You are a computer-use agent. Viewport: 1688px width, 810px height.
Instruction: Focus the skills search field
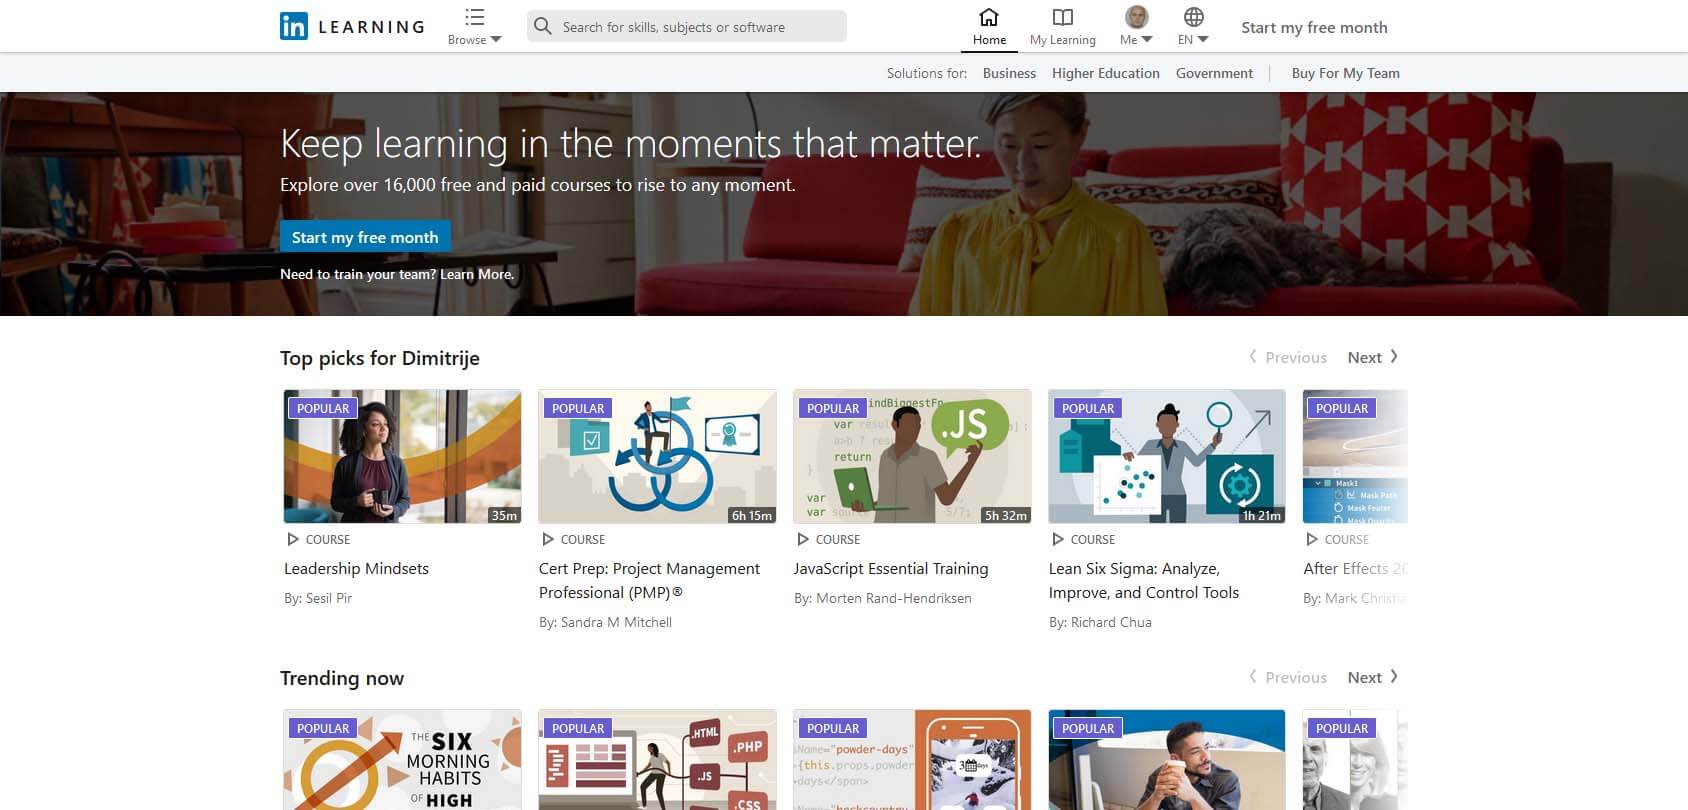point(686,26)
